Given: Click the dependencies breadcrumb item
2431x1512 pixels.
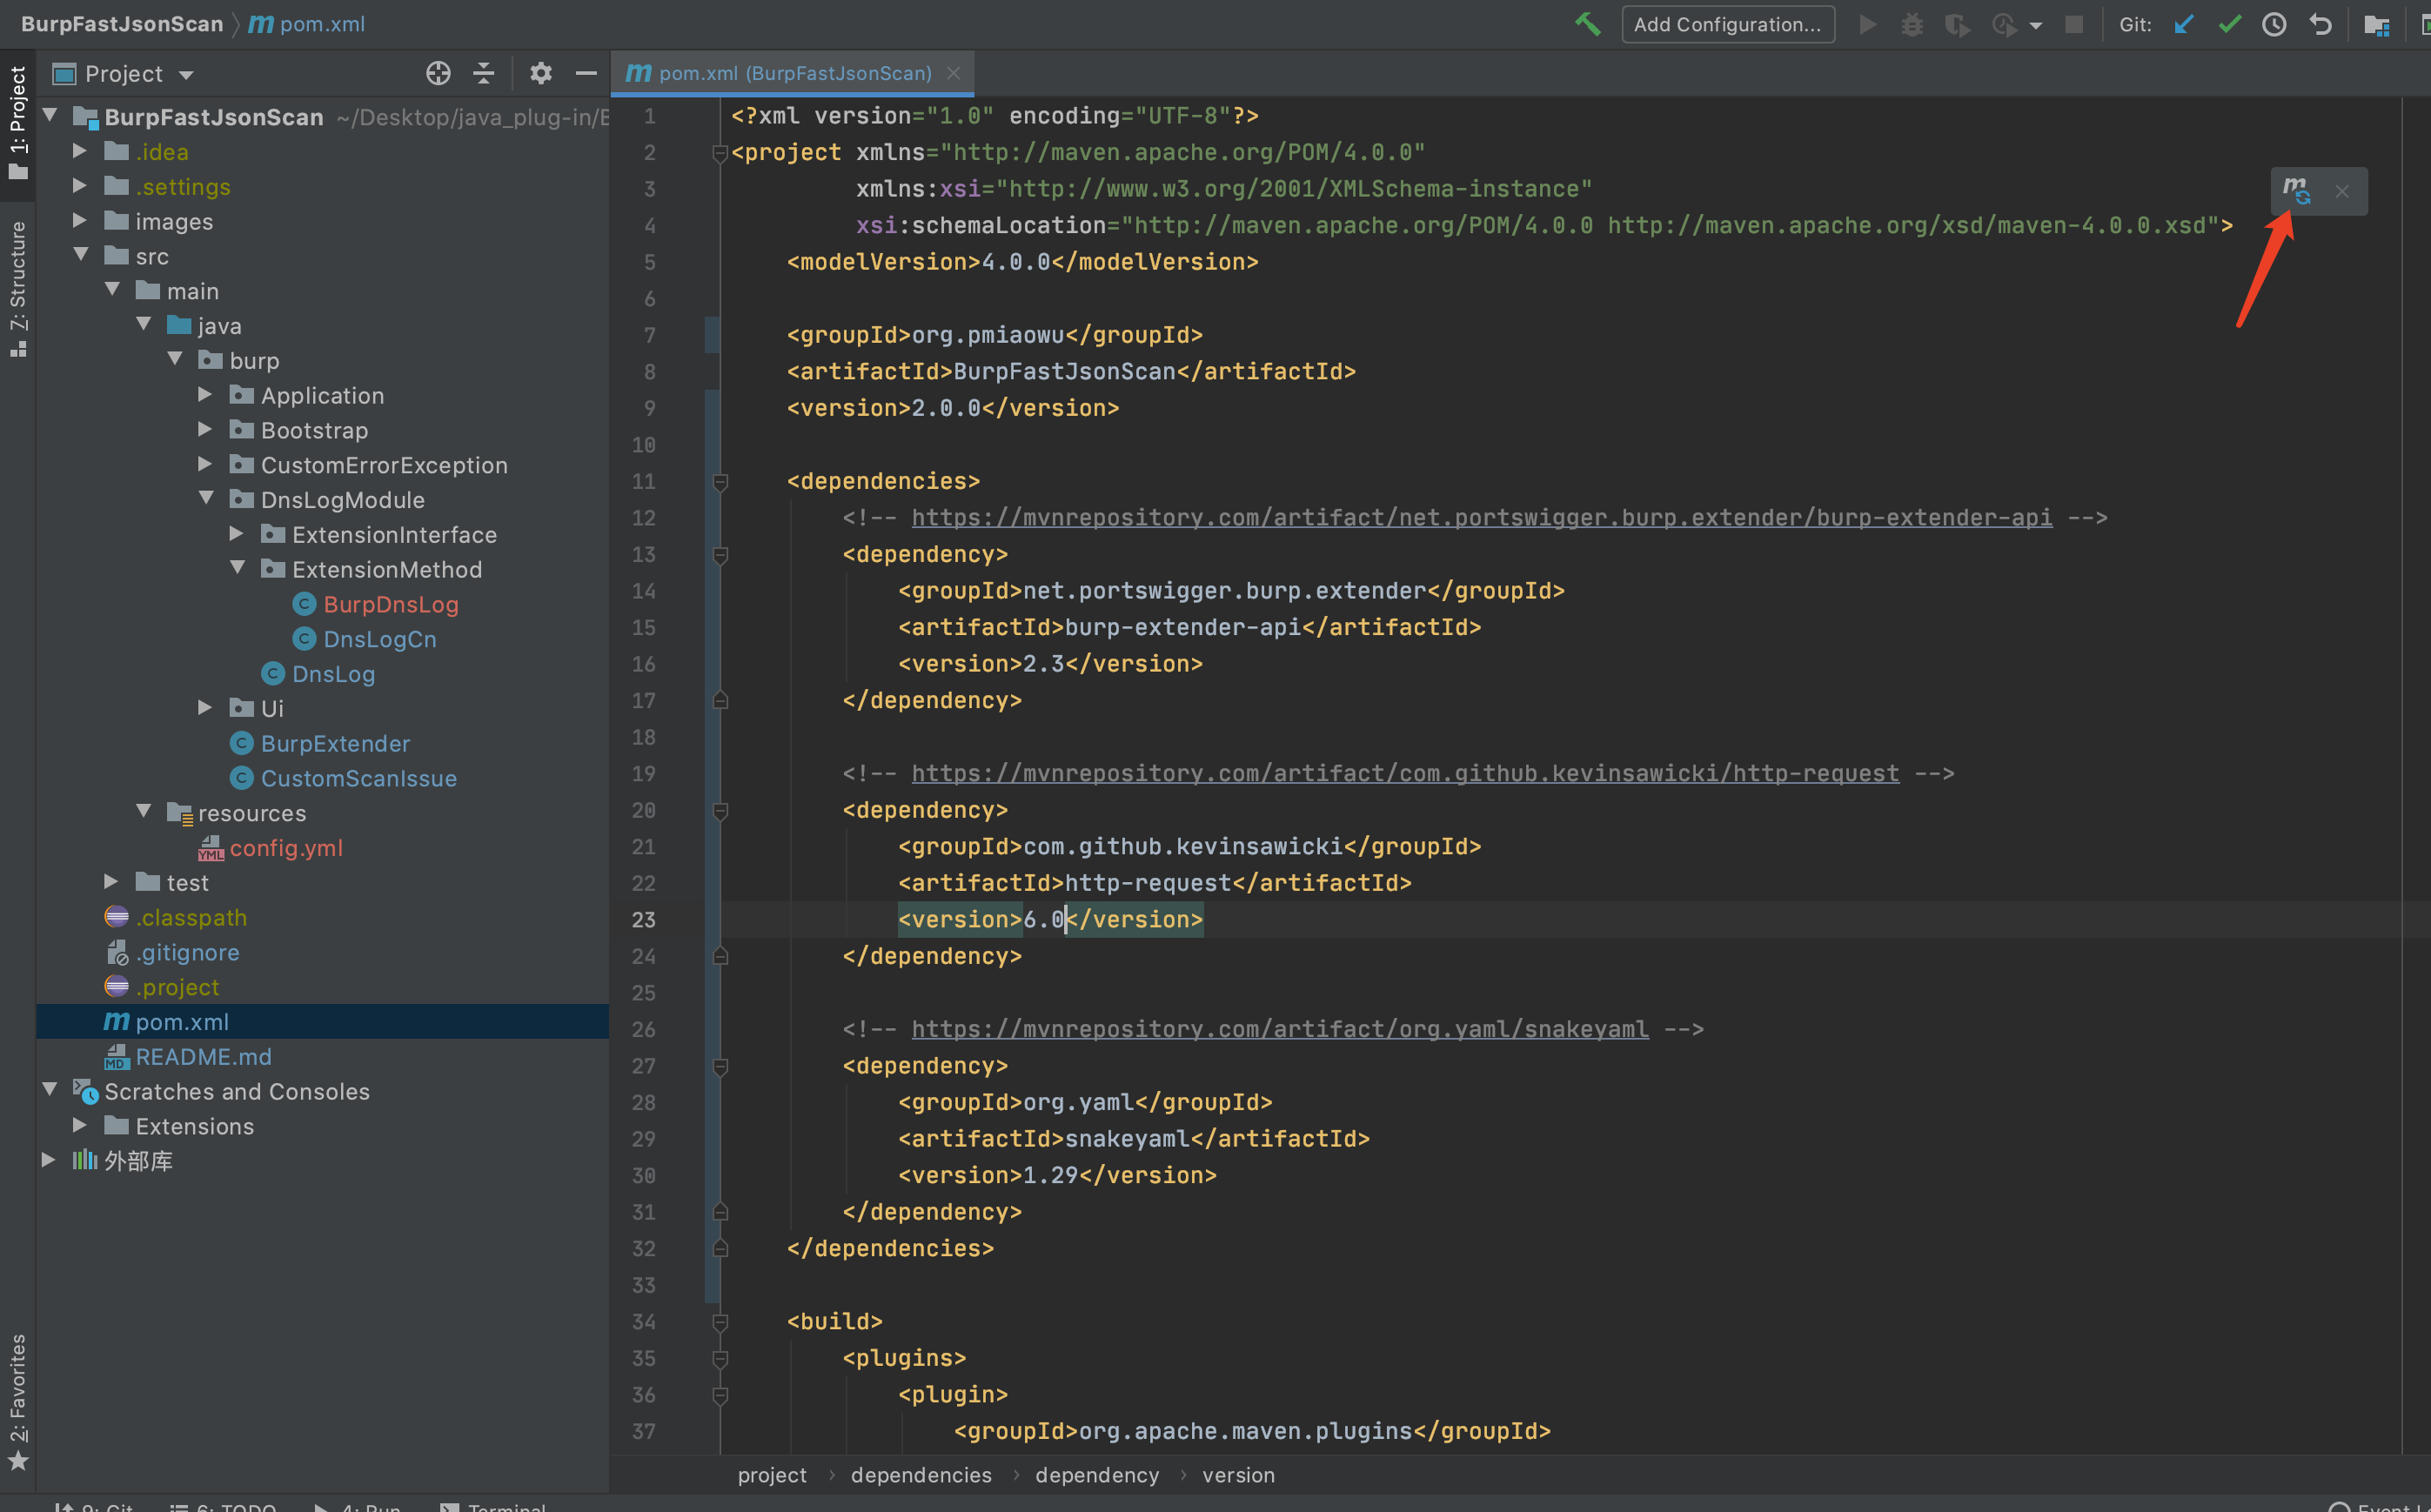Looking at the screenshot, I should click(921, 1475).
